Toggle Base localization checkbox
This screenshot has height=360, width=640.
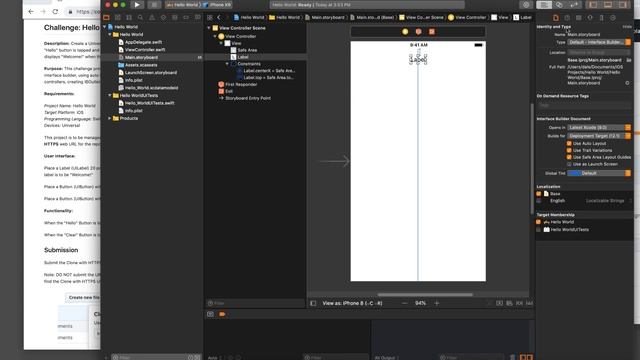pyautogui.click(x=539, y=194)
